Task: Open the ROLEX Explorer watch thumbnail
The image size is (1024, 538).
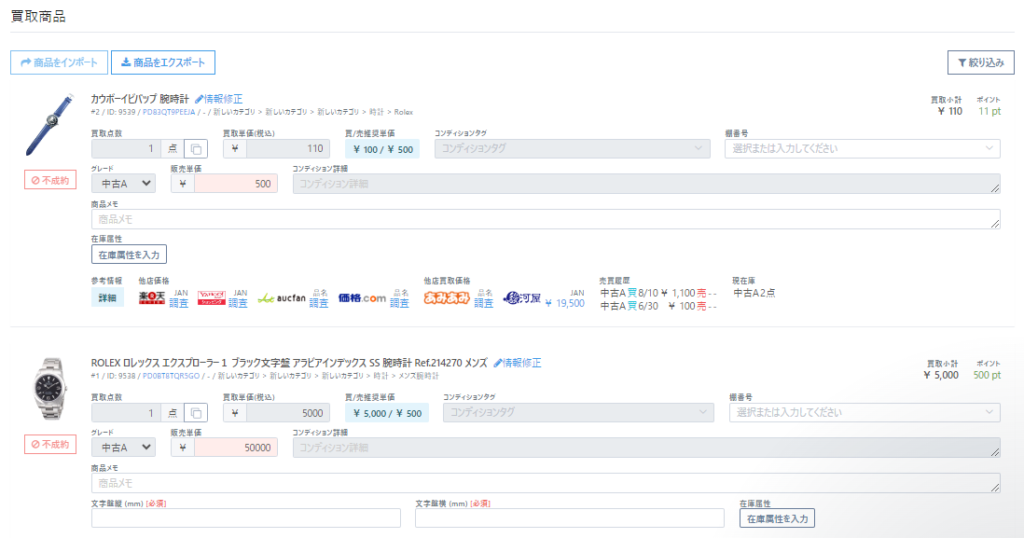Action: 50,389
